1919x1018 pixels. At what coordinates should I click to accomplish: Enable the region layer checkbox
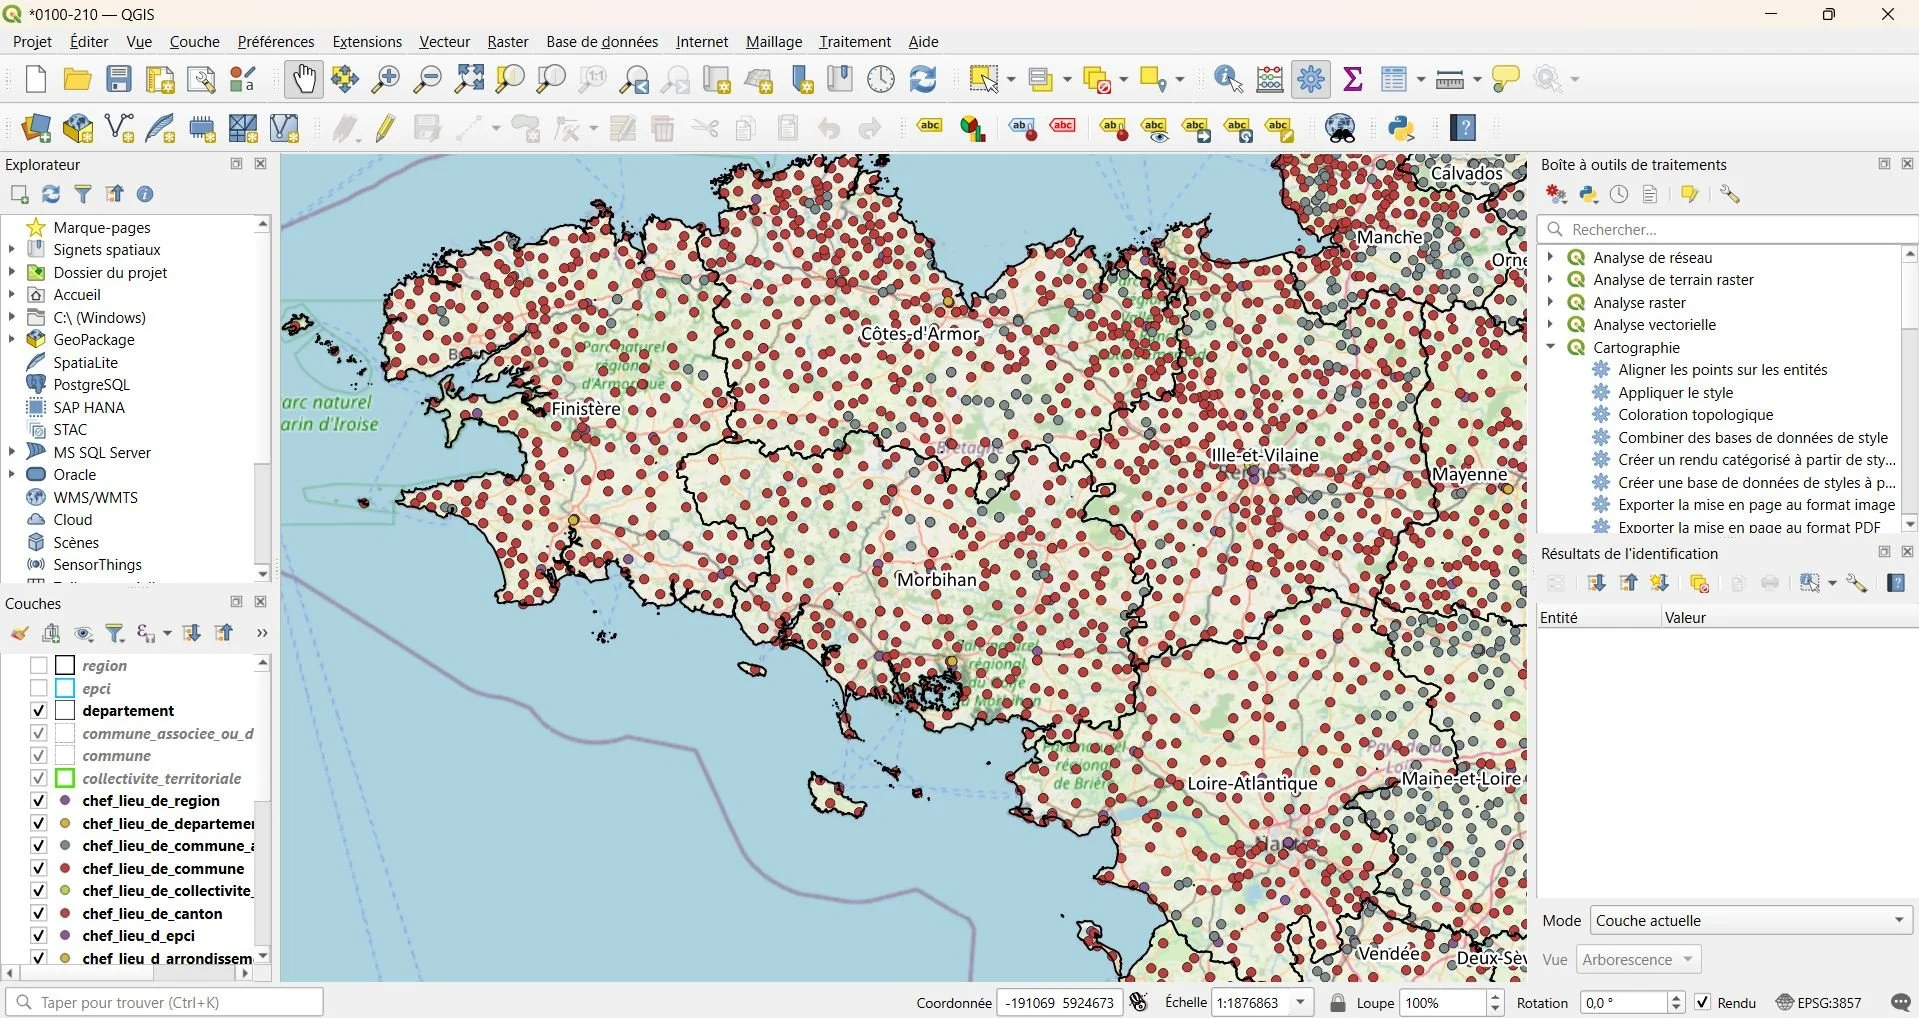coord(39,666)
